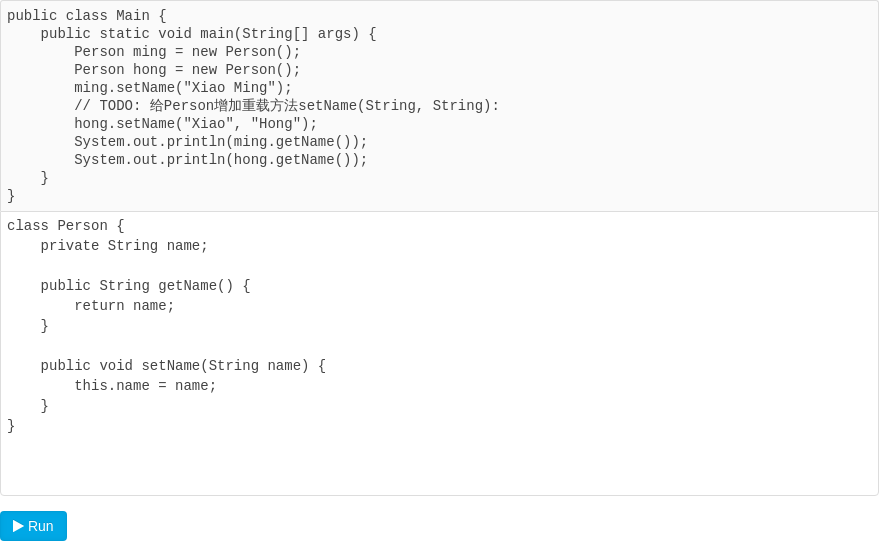Click on 'this.name = name;' line
Screen dimensions: 879x541
coord(145,386)
